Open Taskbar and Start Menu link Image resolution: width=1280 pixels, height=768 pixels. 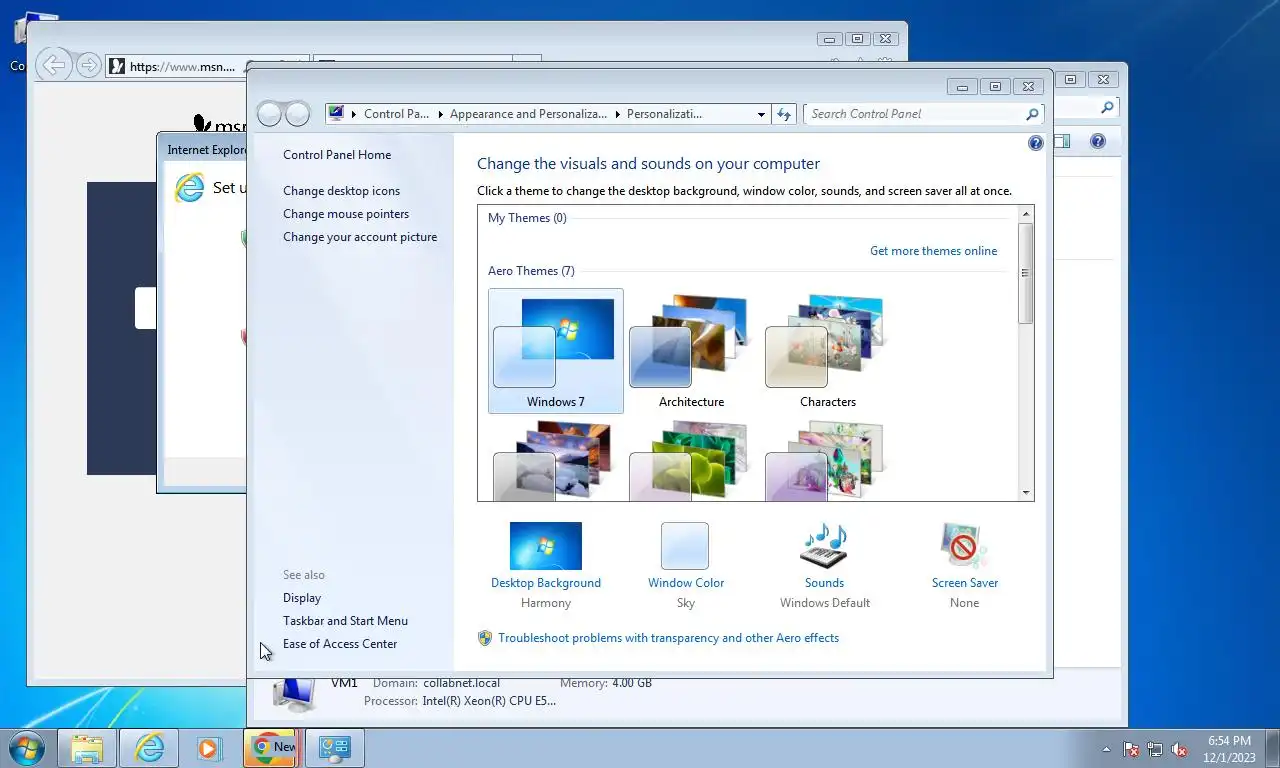(x=345, y=621)
